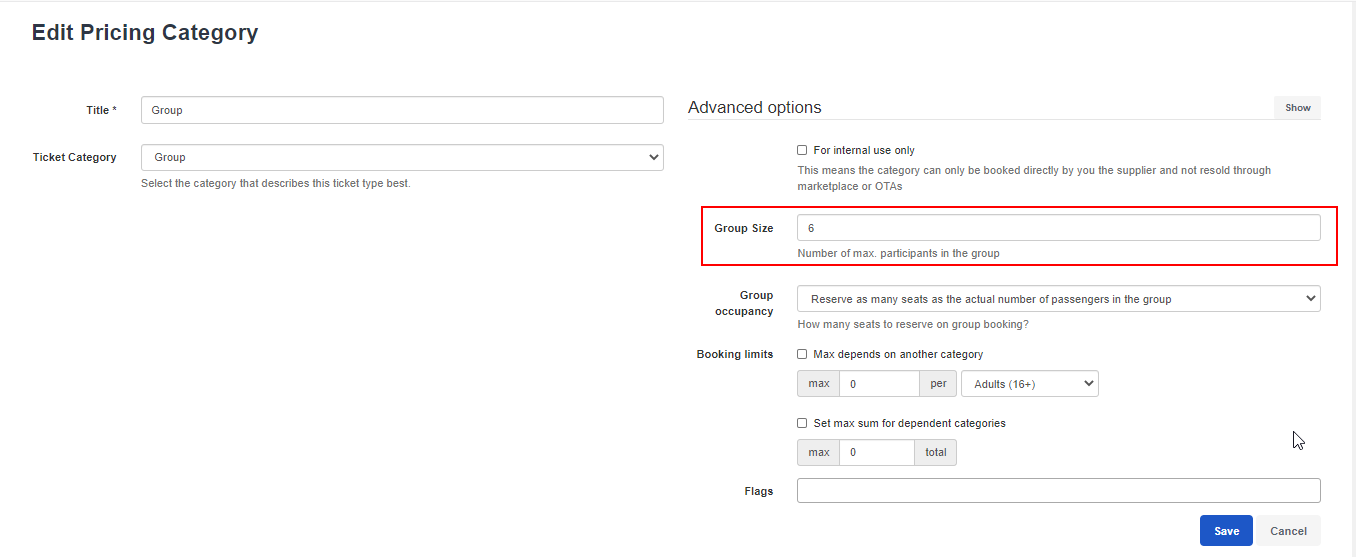Click the Group occupancy dropdown chevron

[x=1311, y=299]
